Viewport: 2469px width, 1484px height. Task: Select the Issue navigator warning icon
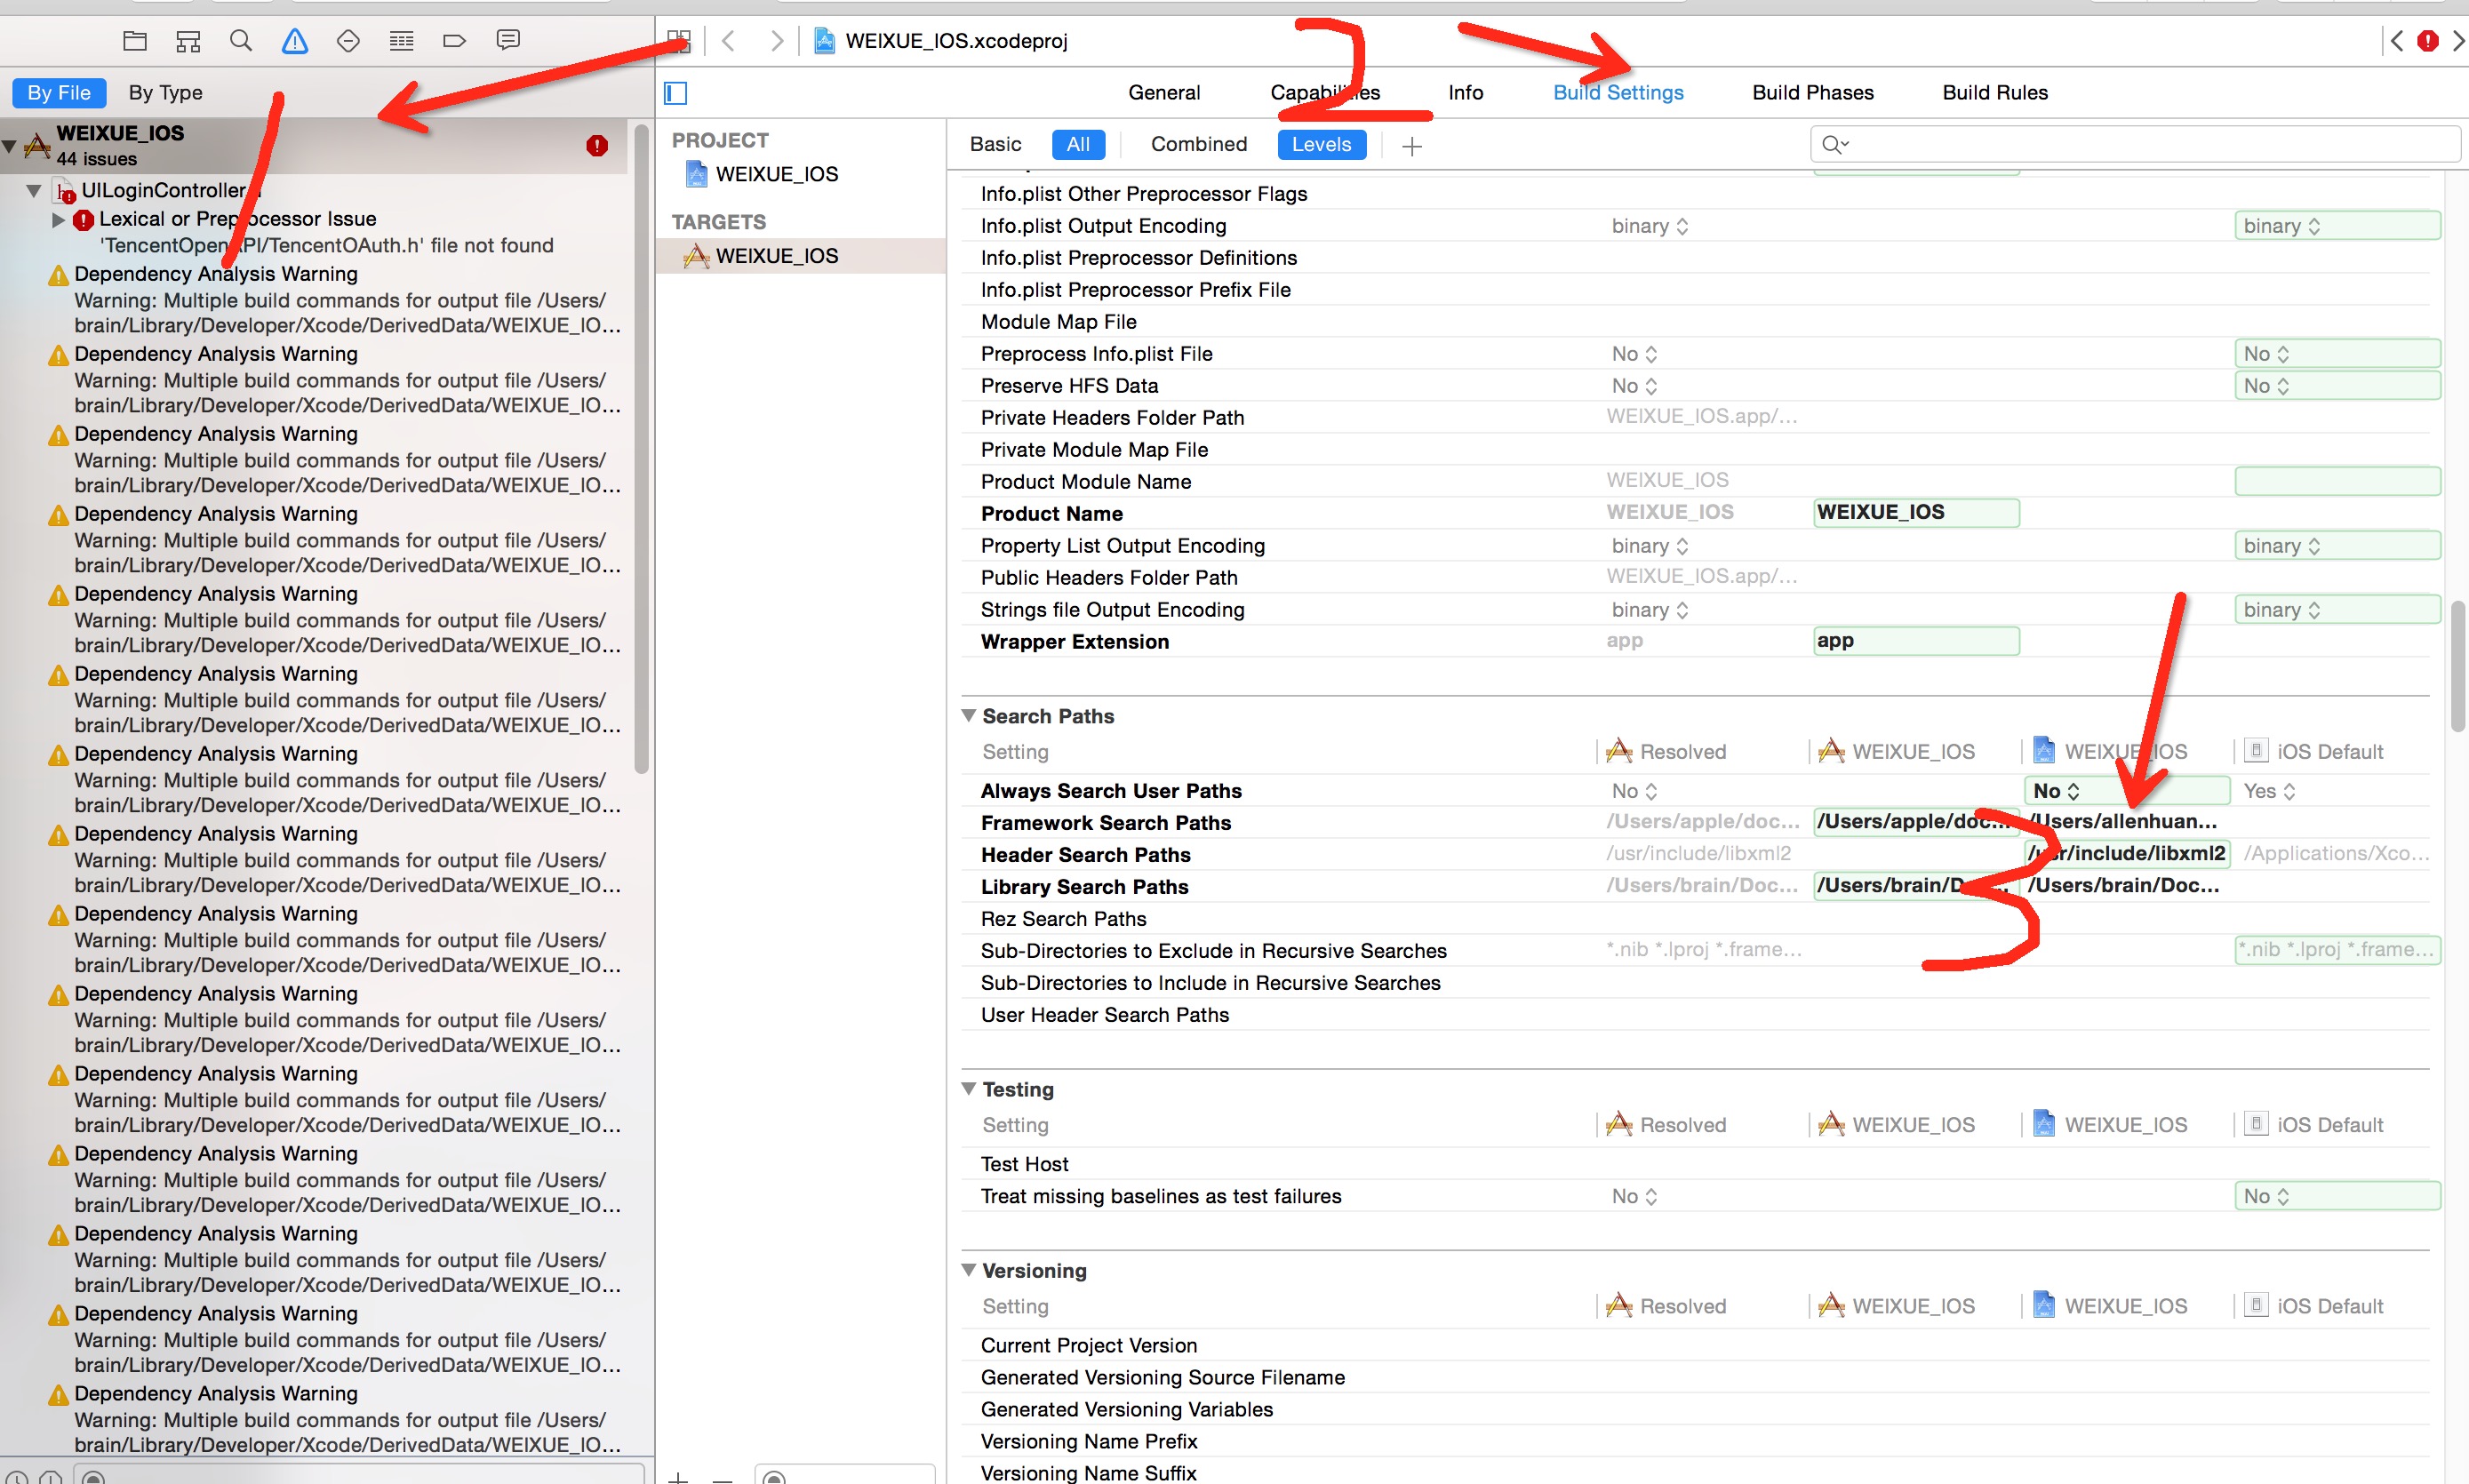[x=295, y=41]
